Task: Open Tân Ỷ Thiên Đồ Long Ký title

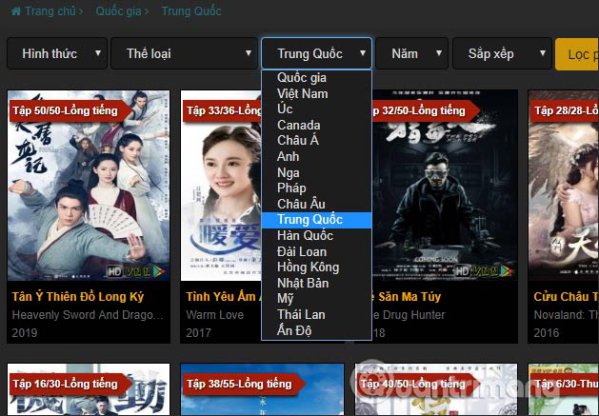Action: click(x=78, y=297)
